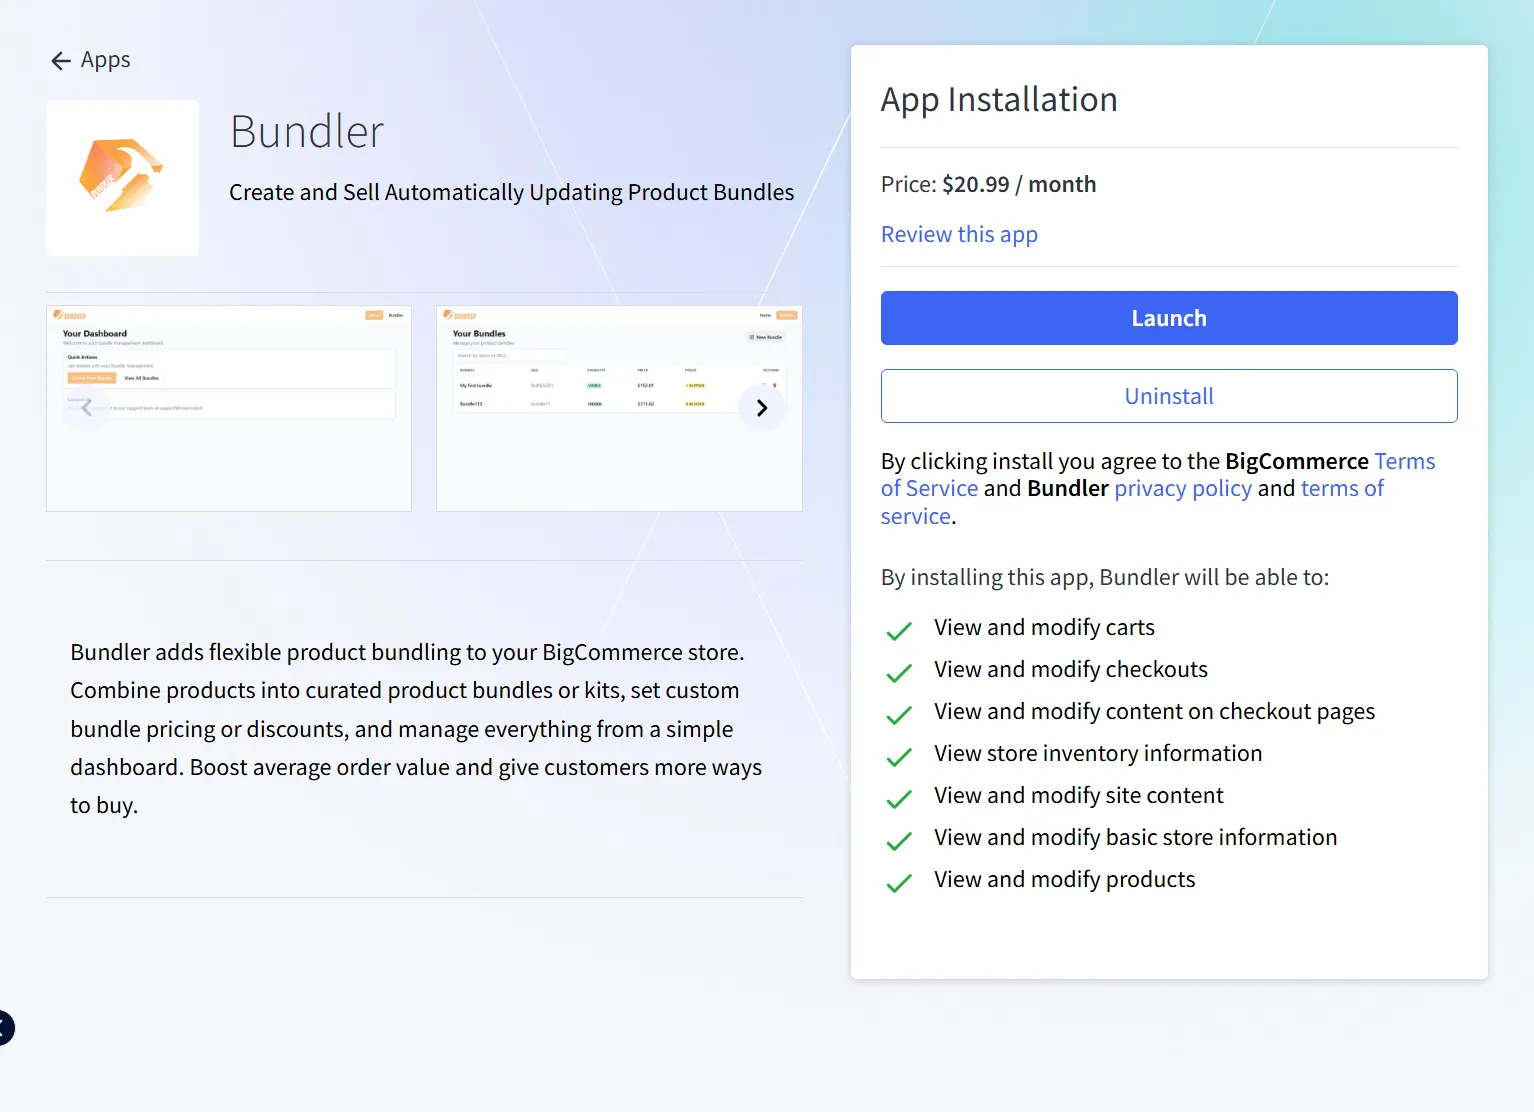
Task: Select the text View and modify products
Action: coord(1065,879)
